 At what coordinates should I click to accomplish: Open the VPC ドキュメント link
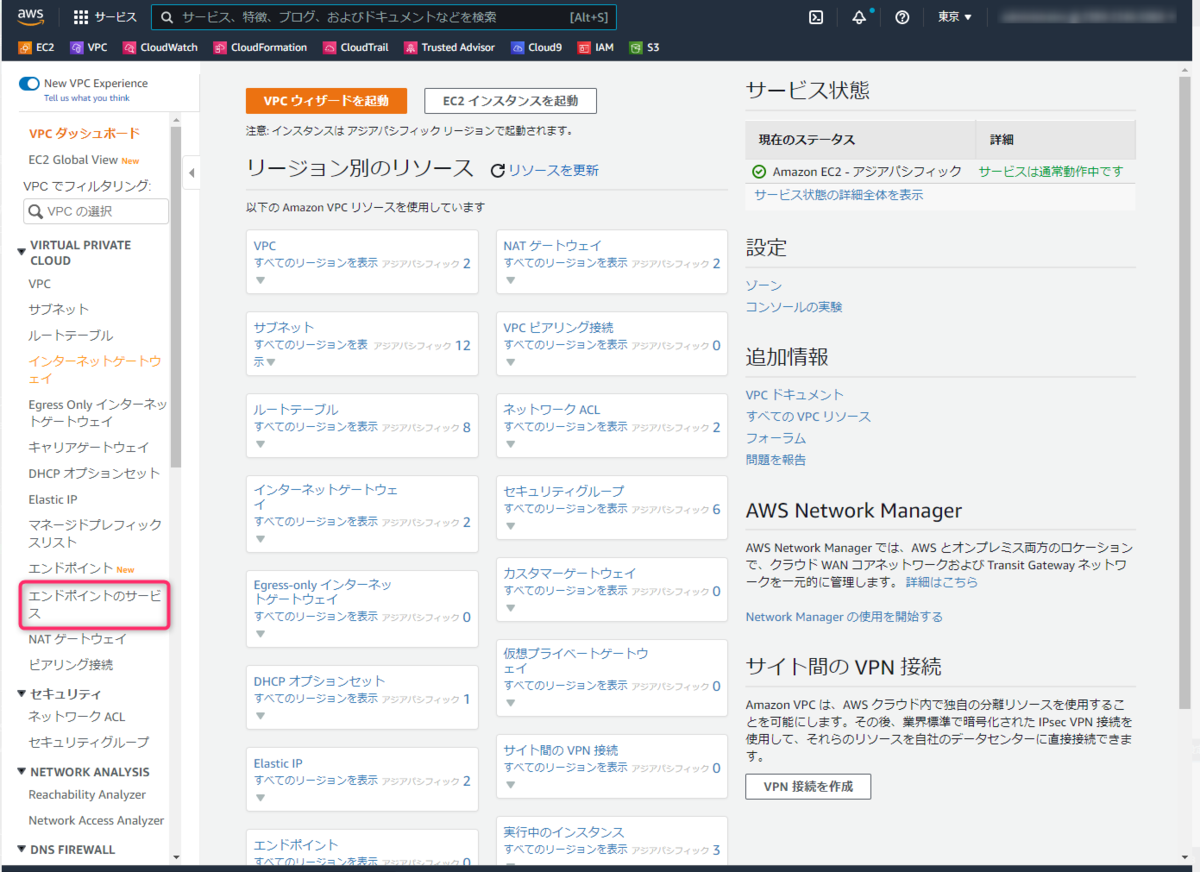[x=795, y=395]
